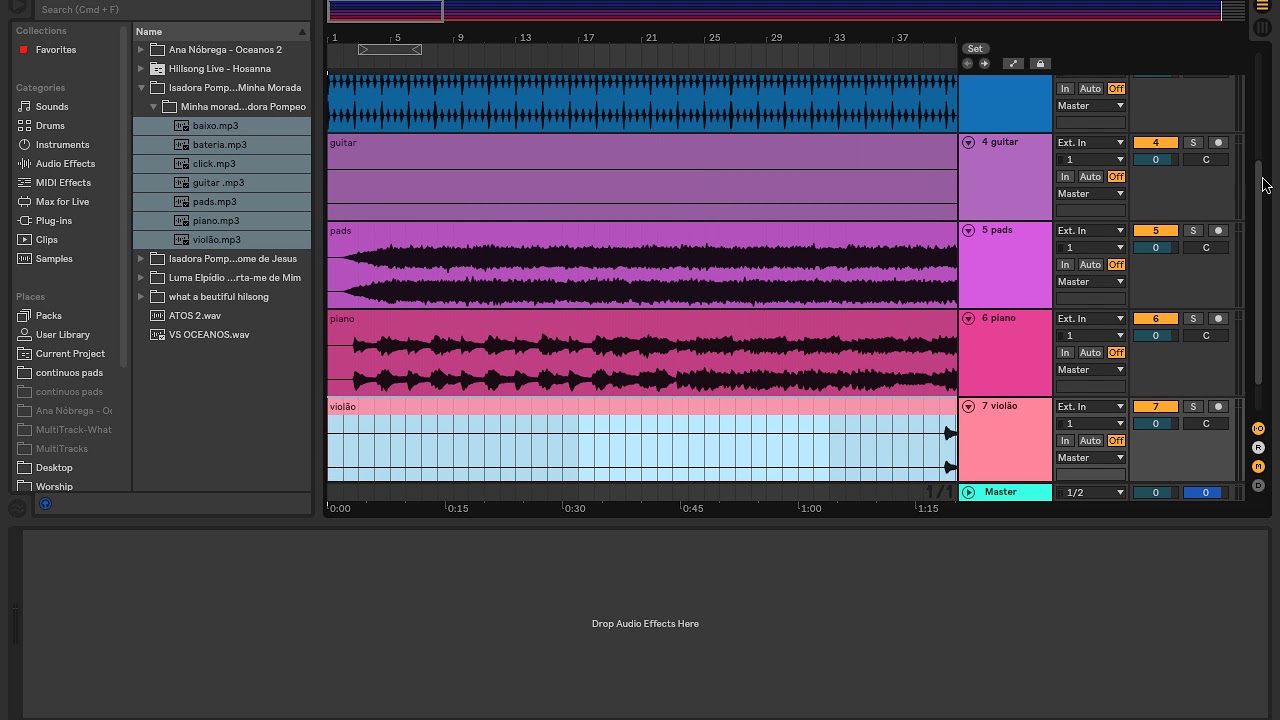1280x720 pixels.
Task: Collapse the Minha morad...dora Pompeo subfolder
Action: [153, 107]
